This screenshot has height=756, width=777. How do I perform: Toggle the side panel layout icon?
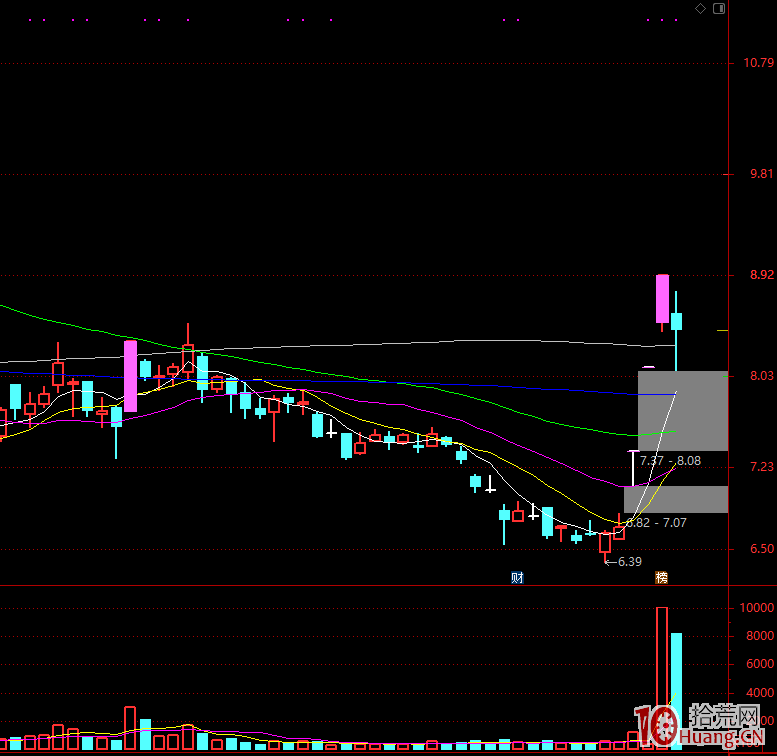(x=719, y=8)
